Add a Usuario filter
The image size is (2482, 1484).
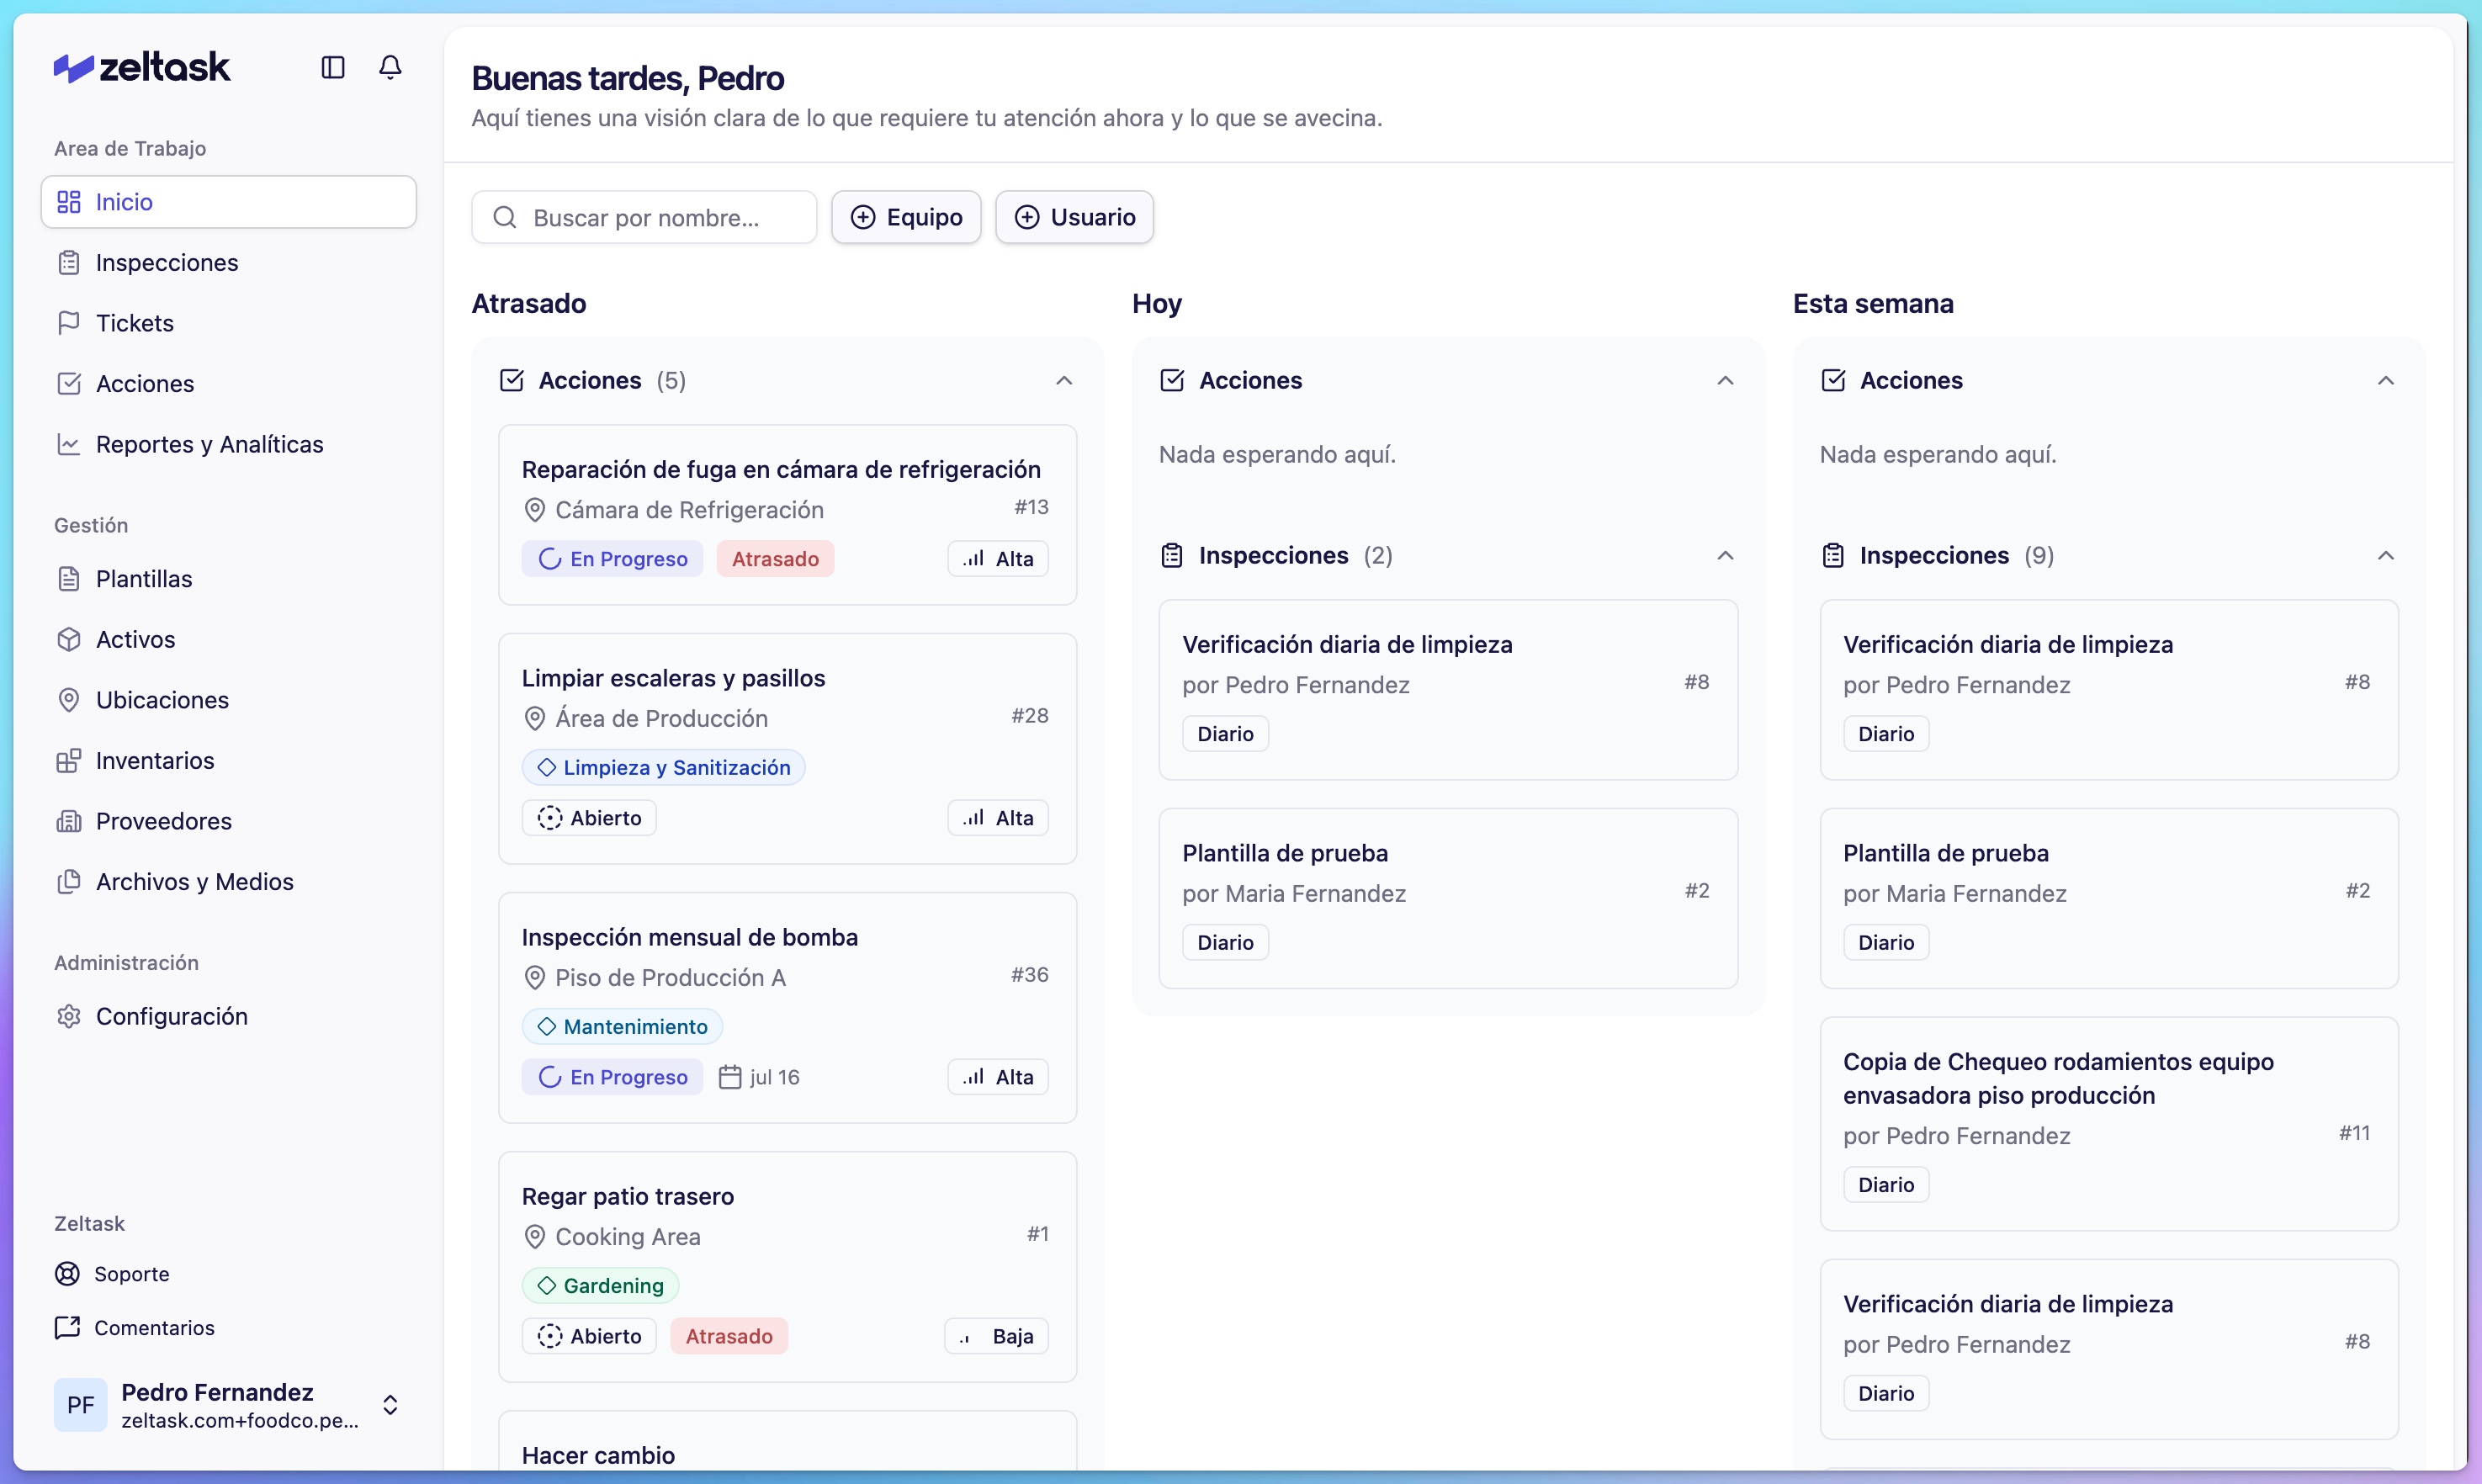tap(1074, 217)
